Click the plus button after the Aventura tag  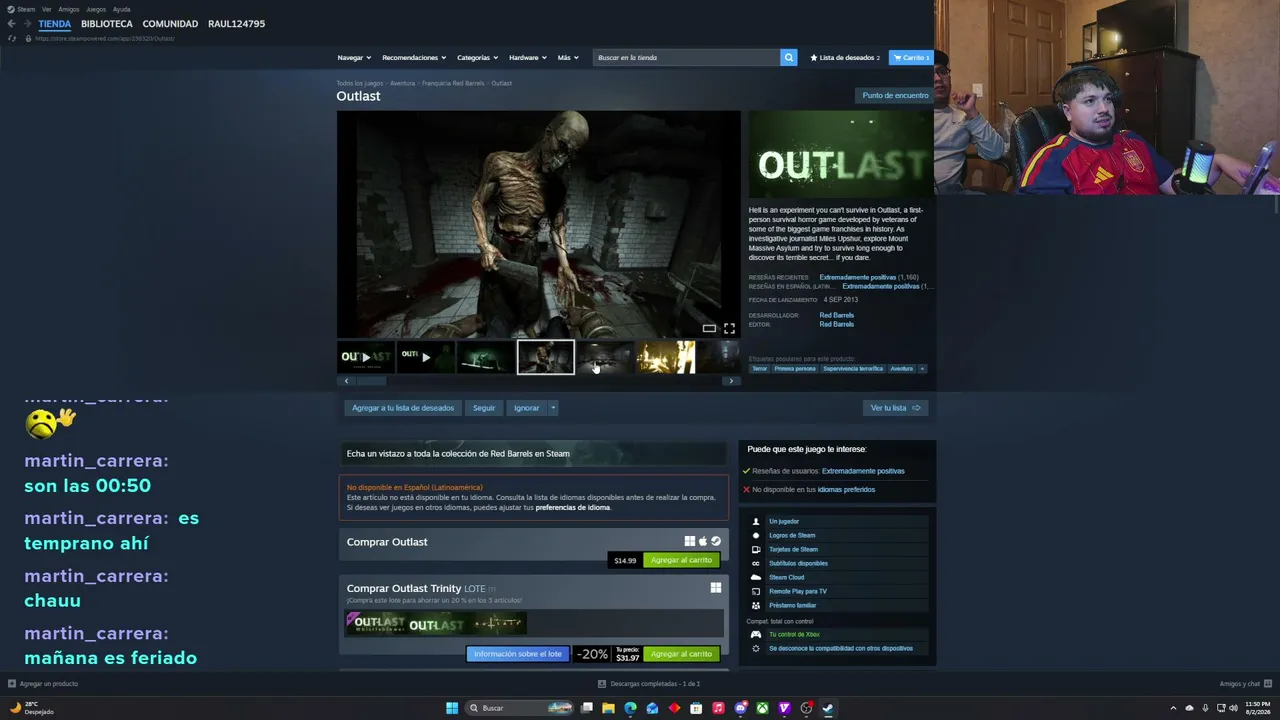pyautogui.click(x=922, y=368)
